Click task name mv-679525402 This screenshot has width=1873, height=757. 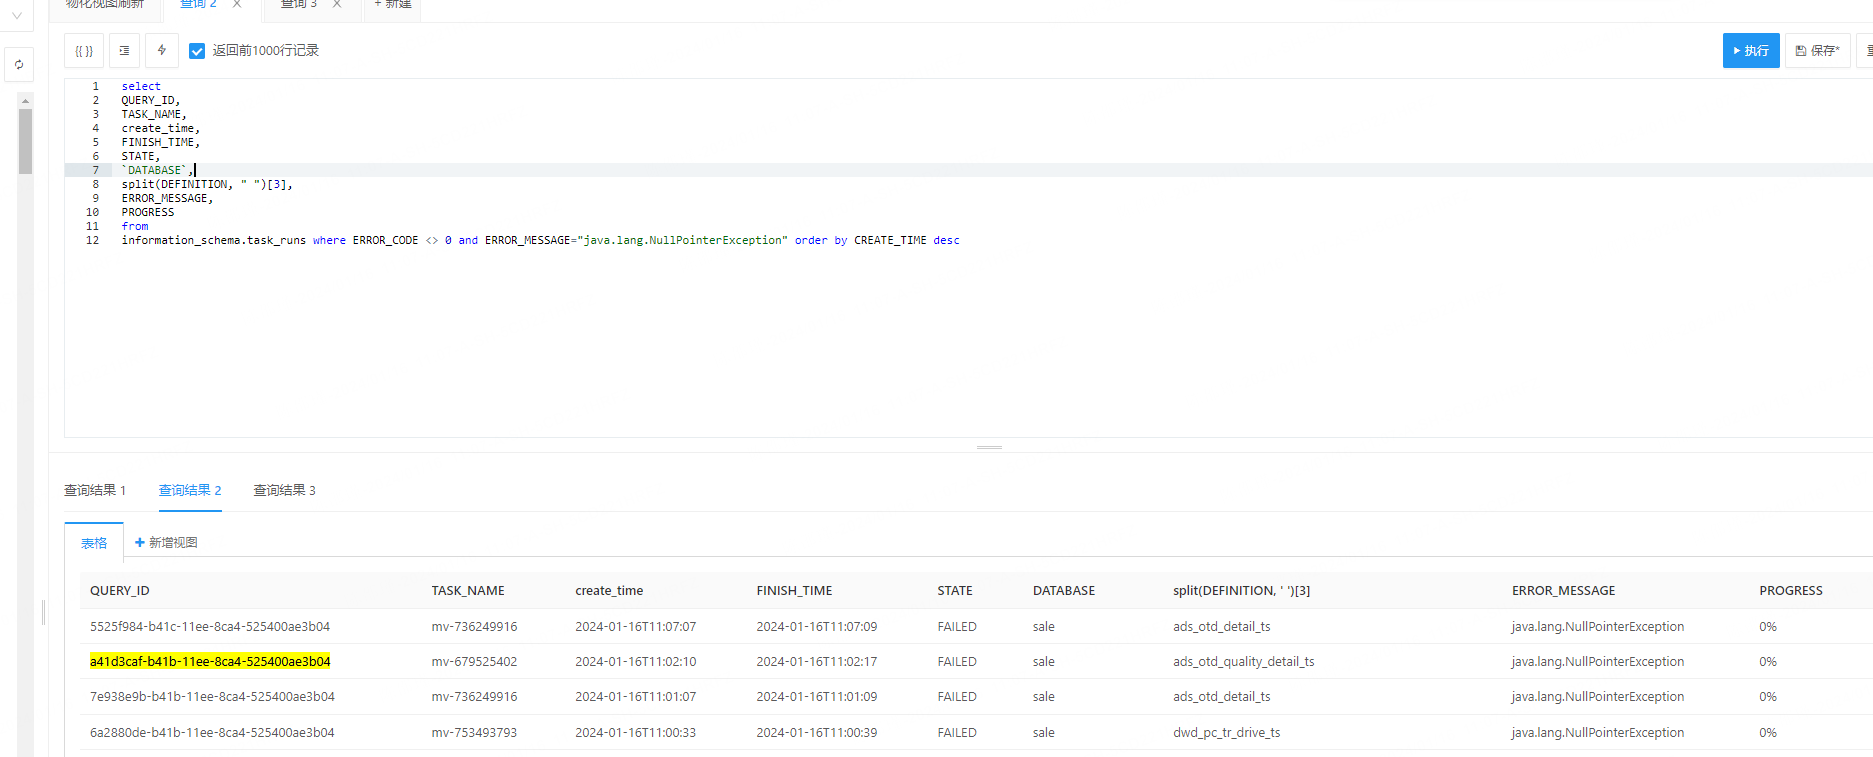click(474, 662)
